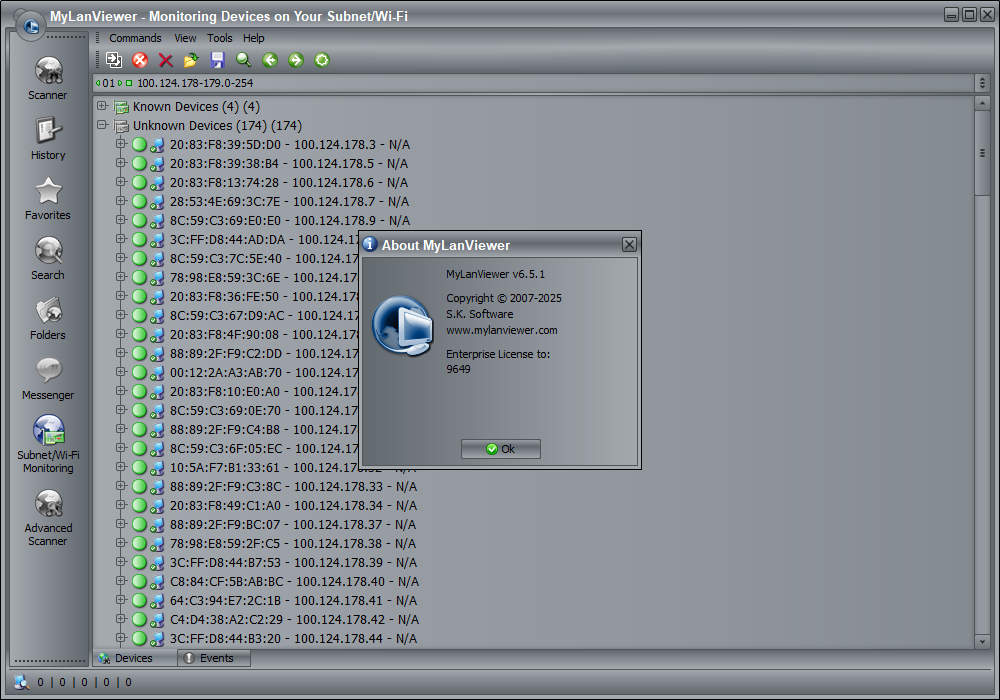
Task: Select row 20:83:F8:49:C1:A0 - 100.124.178.34
Action: coord(293,506)
